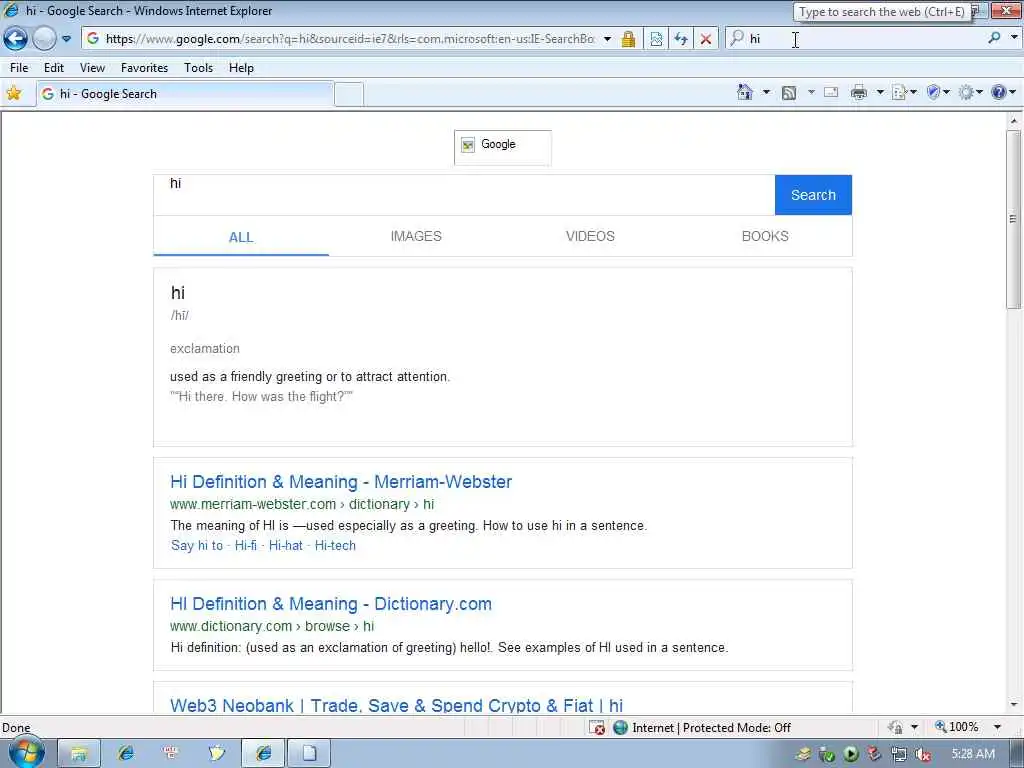This screenshot has height=768, width=1024.
Task: Open the View menu
Action: 92,68
